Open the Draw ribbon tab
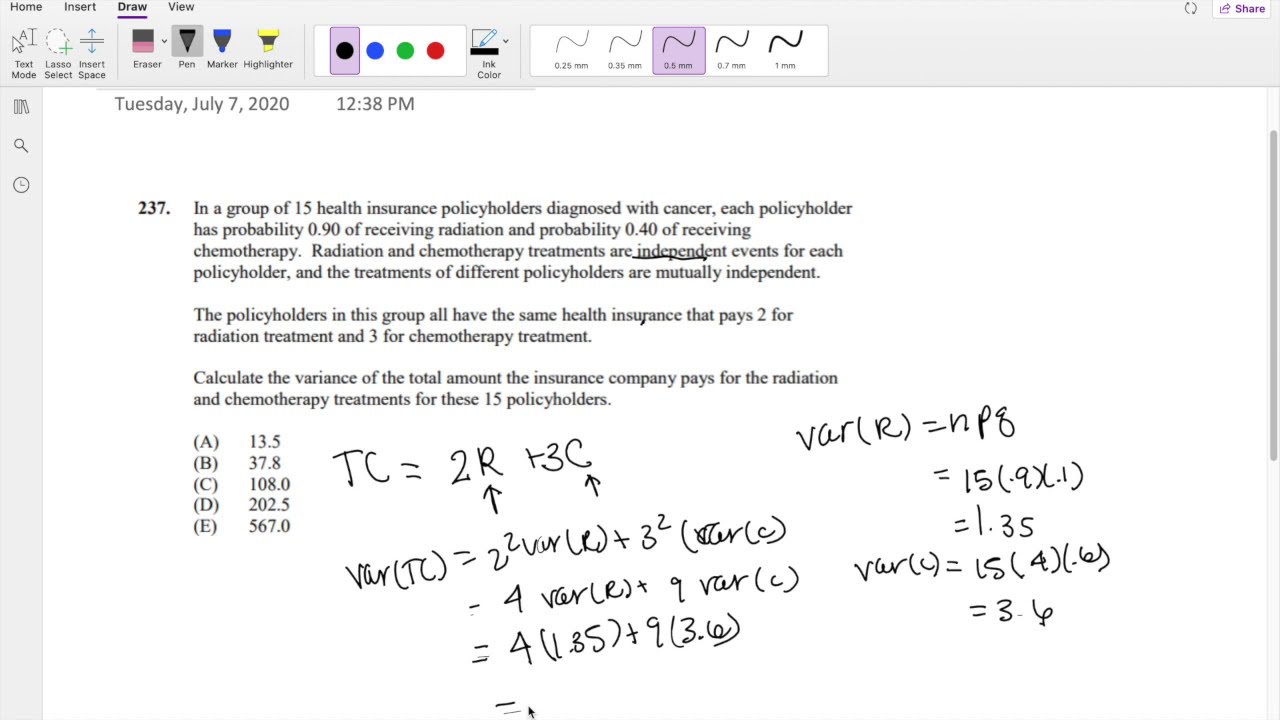 click(132, 7)
